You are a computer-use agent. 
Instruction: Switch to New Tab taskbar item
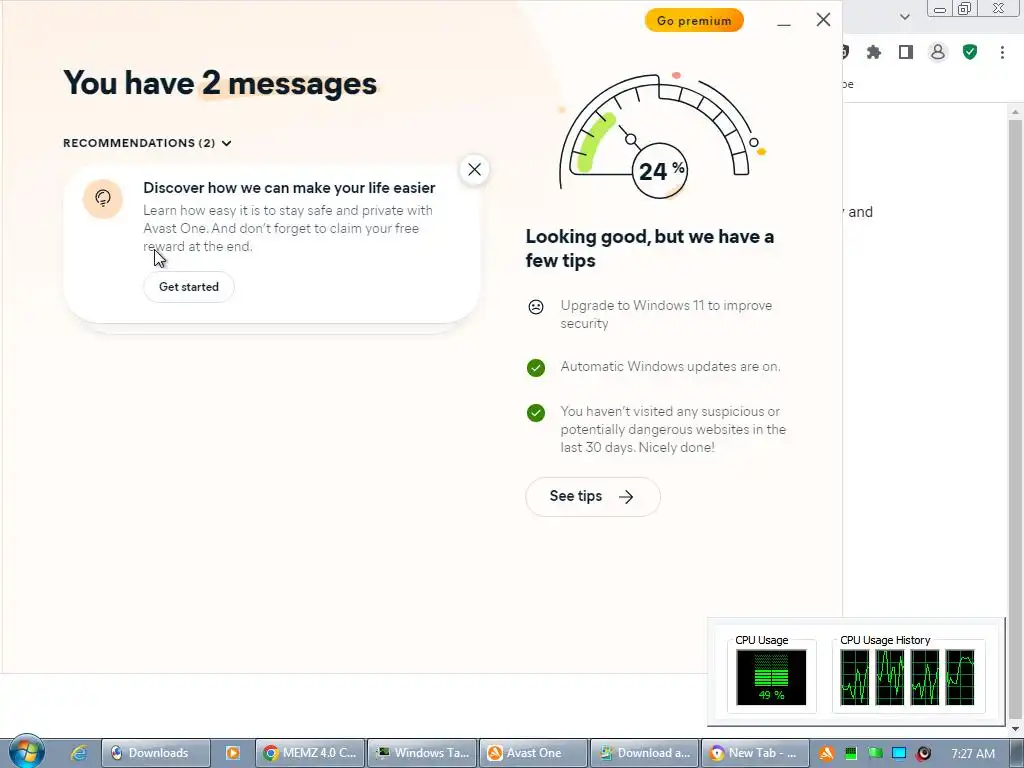[x=756, y=753]
